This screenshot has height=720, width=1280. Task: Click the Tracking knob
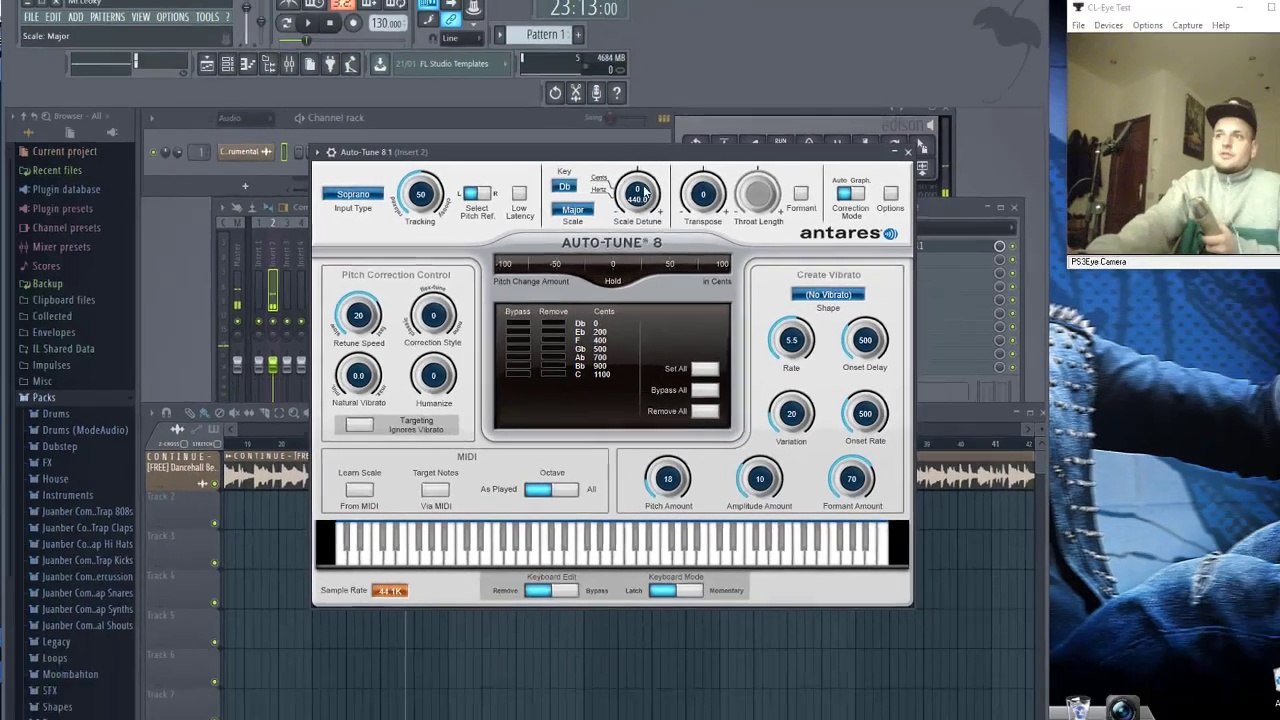420,195
